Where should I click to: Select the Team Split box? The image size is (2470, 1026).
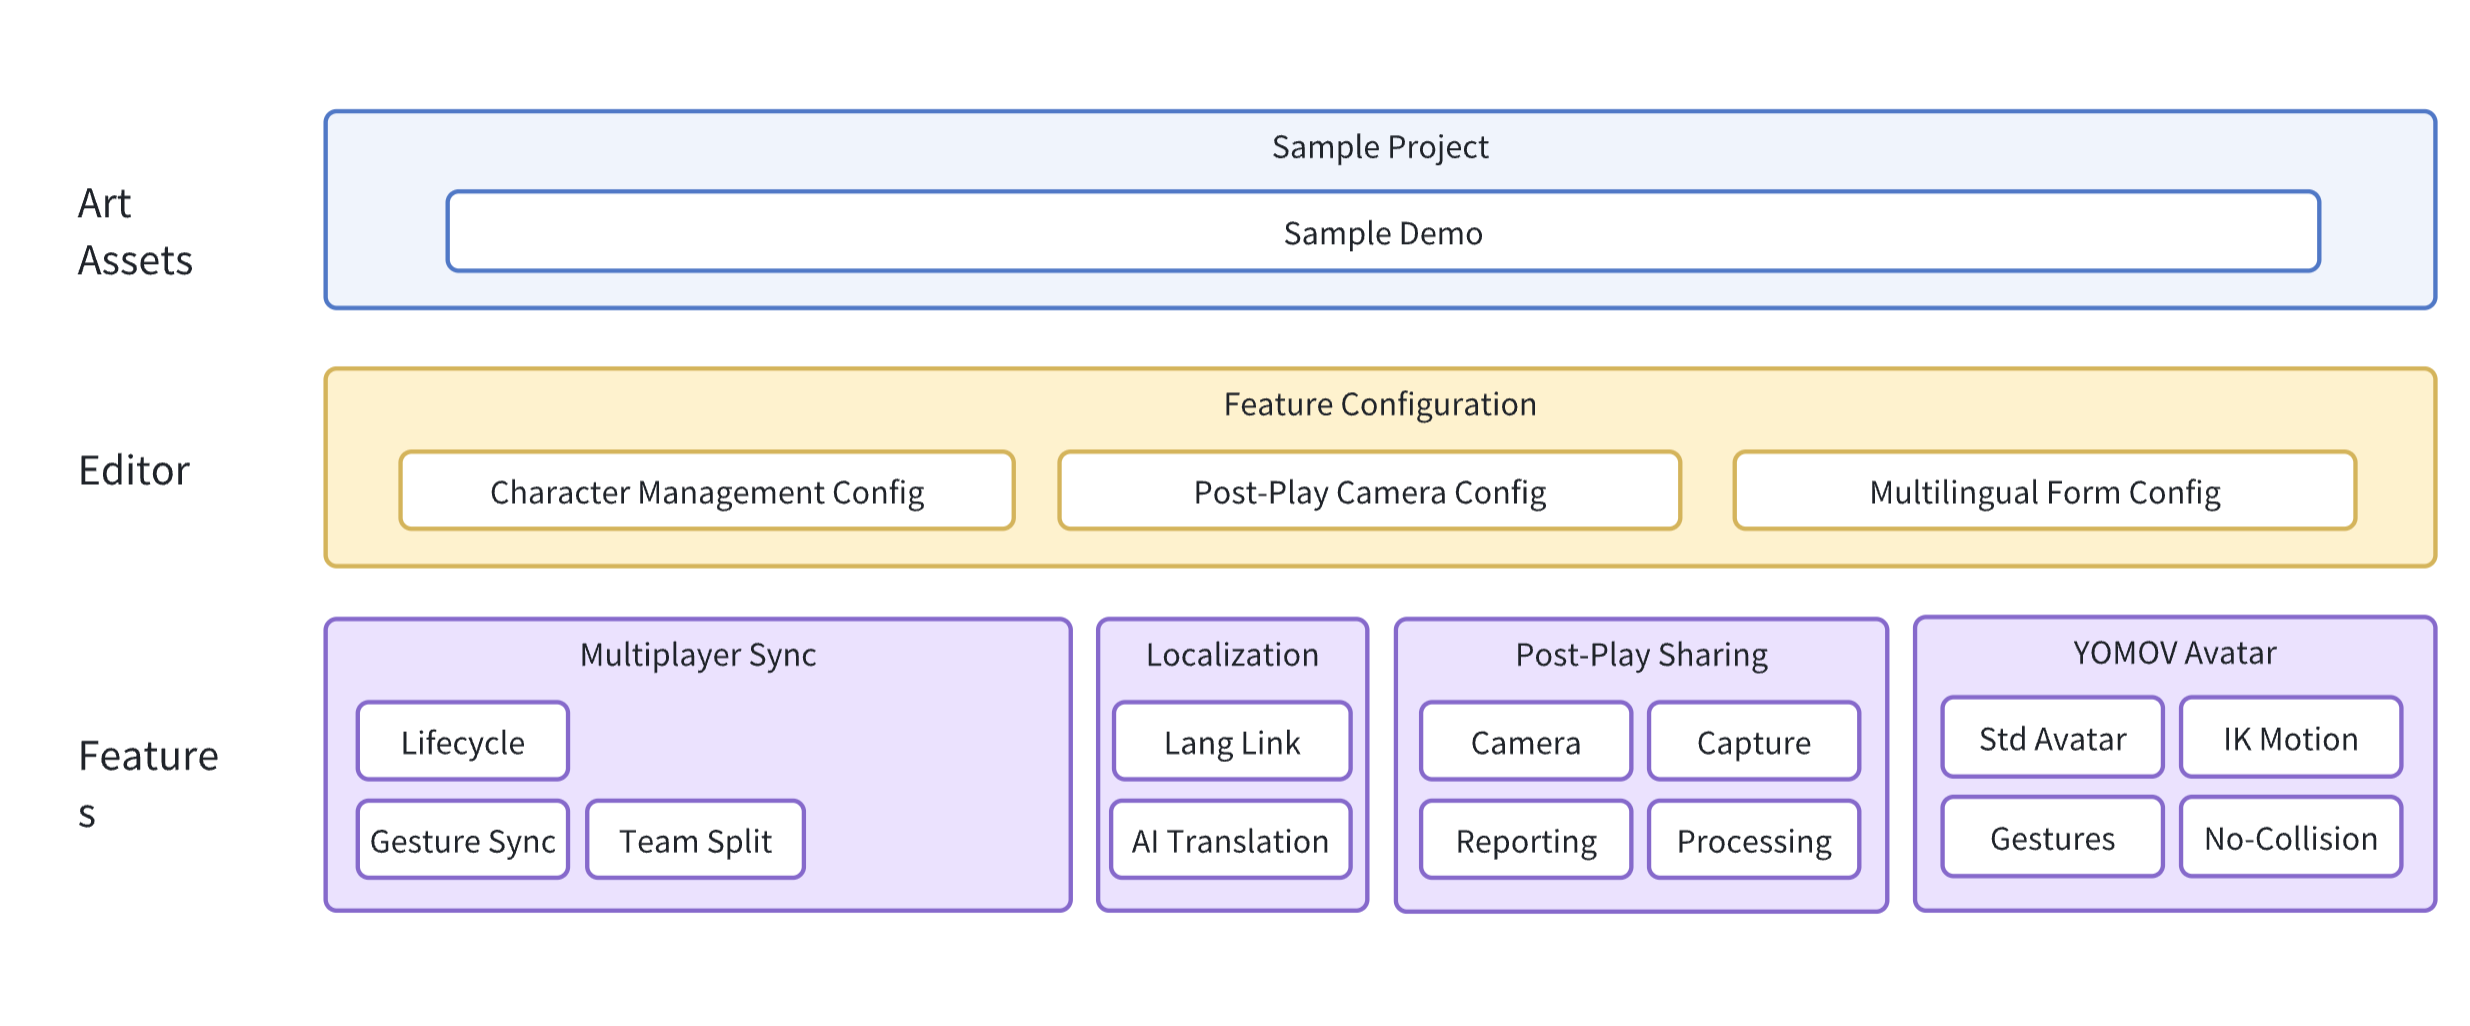point(695,840)
